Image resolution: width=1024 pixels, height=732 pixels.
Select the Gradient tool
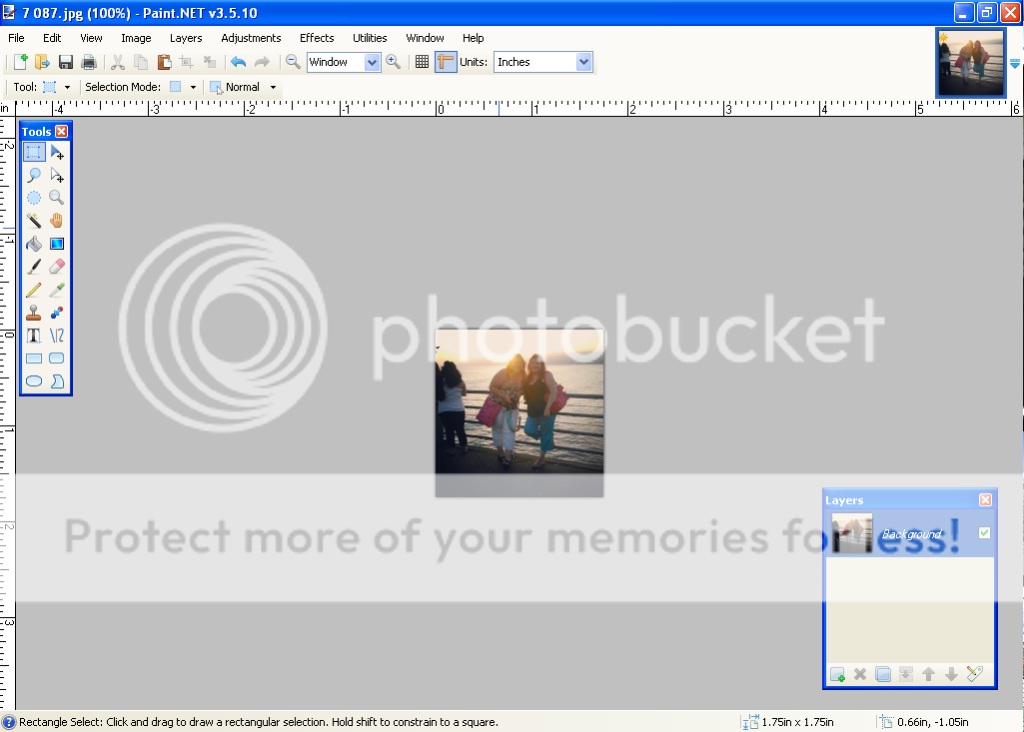57,244
